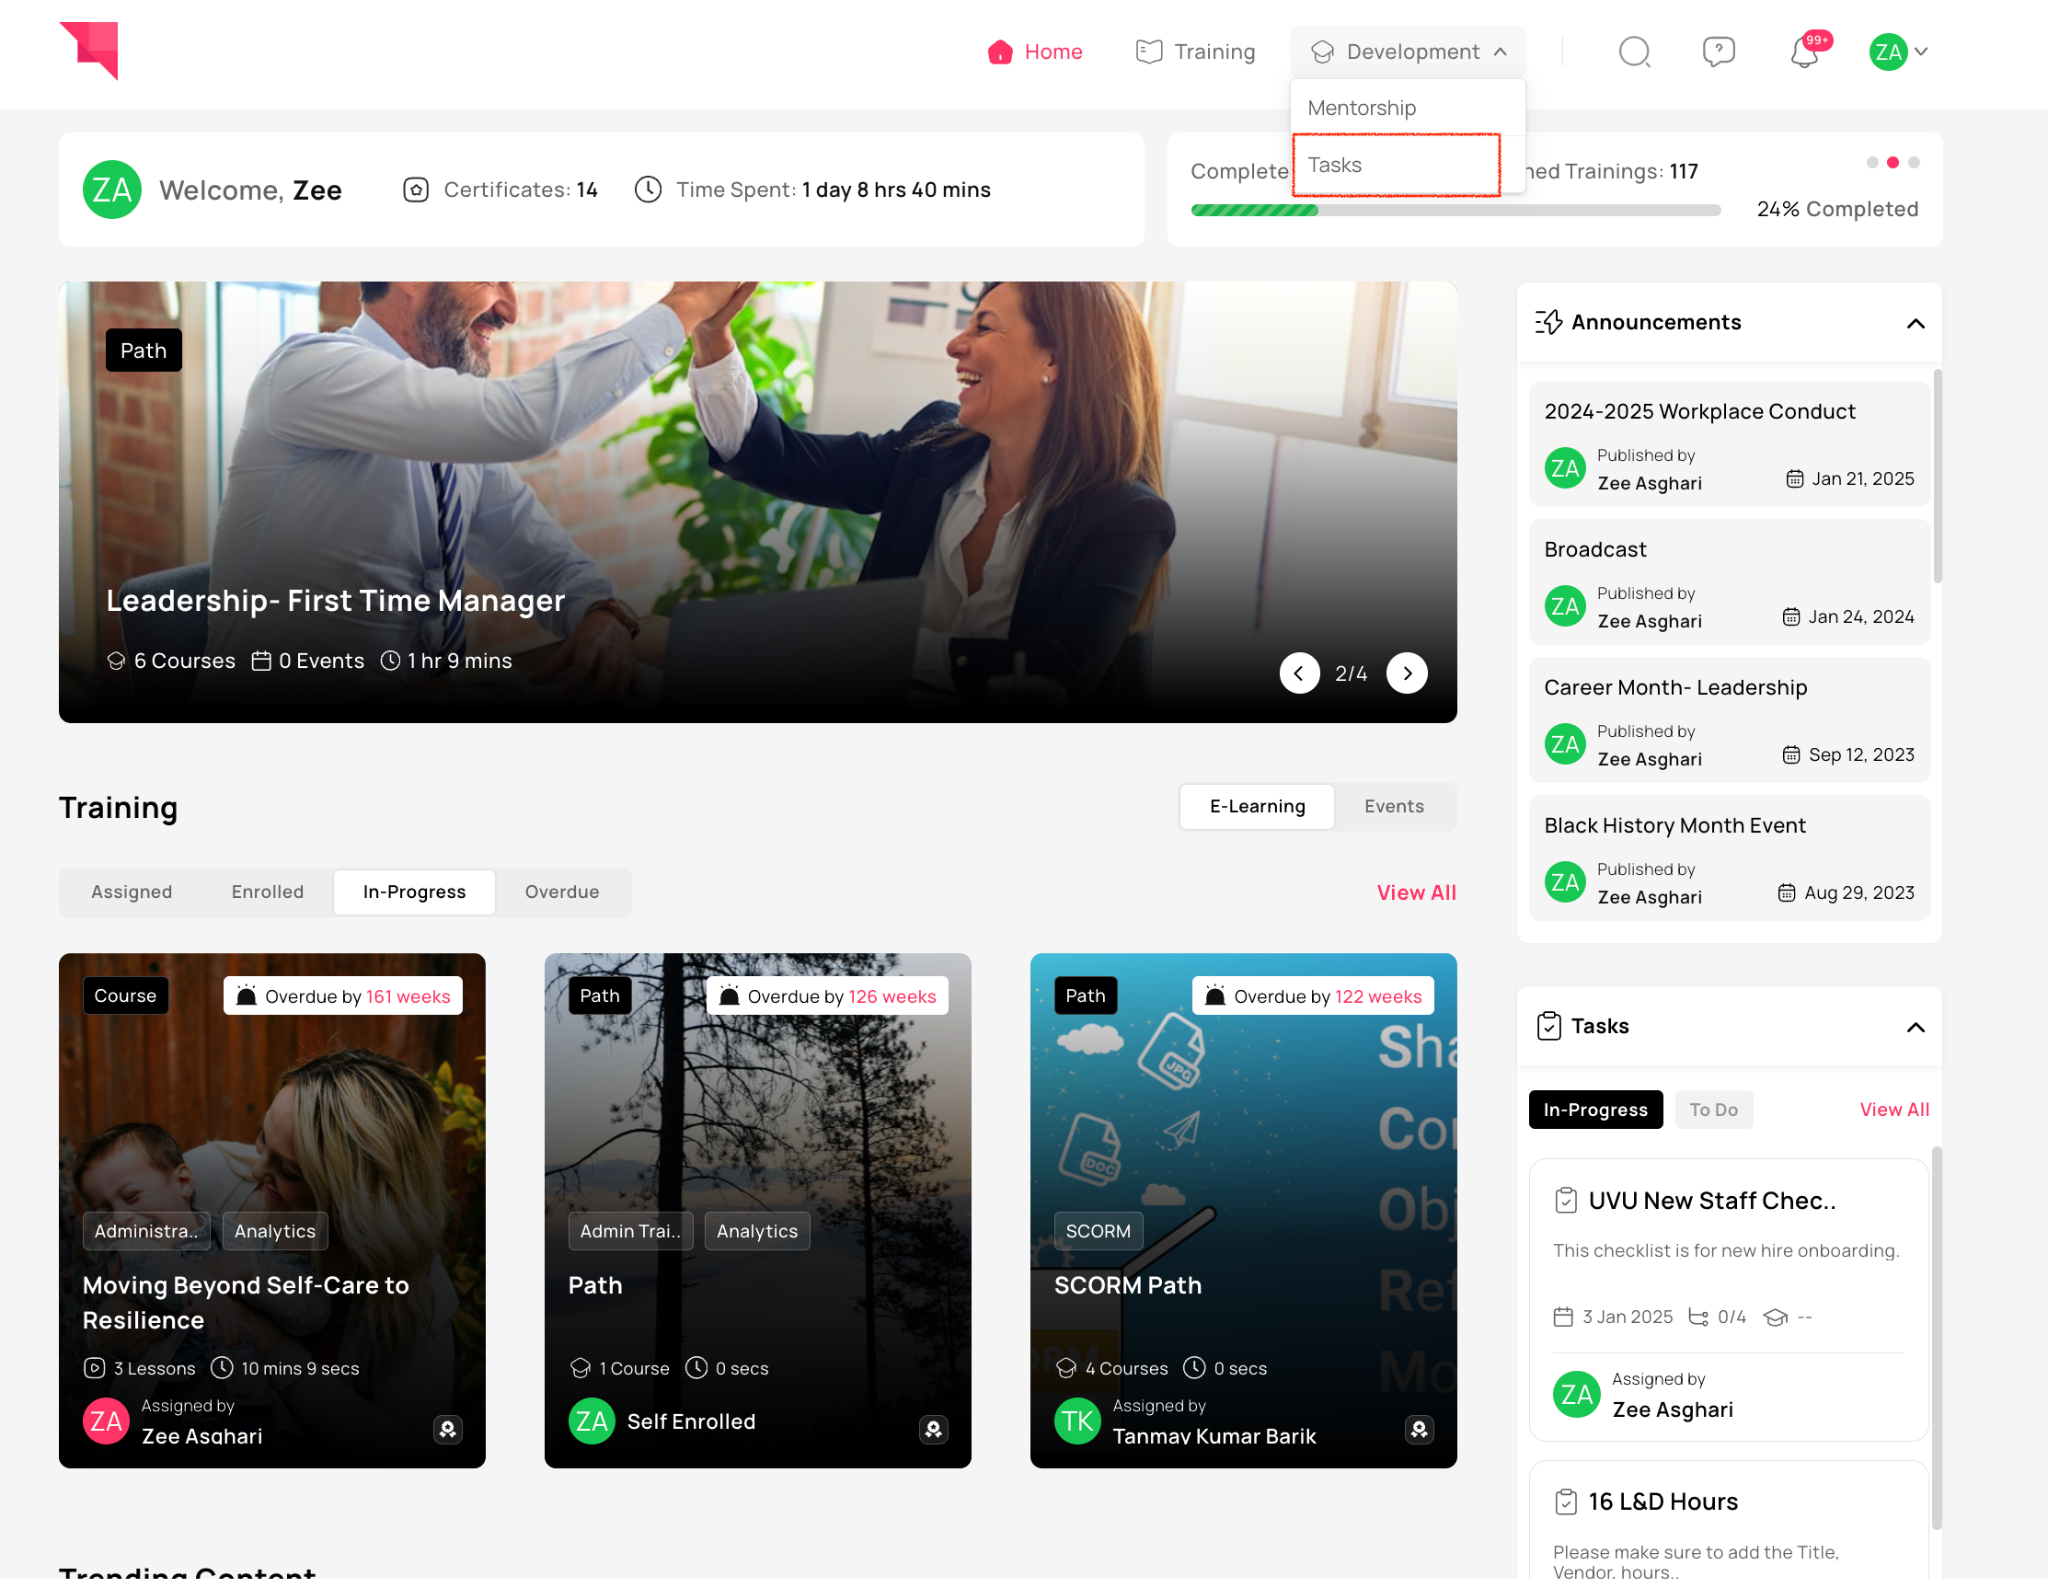Click the trainings completion progress bar

pyautogui.click(x=1455, y=210)
